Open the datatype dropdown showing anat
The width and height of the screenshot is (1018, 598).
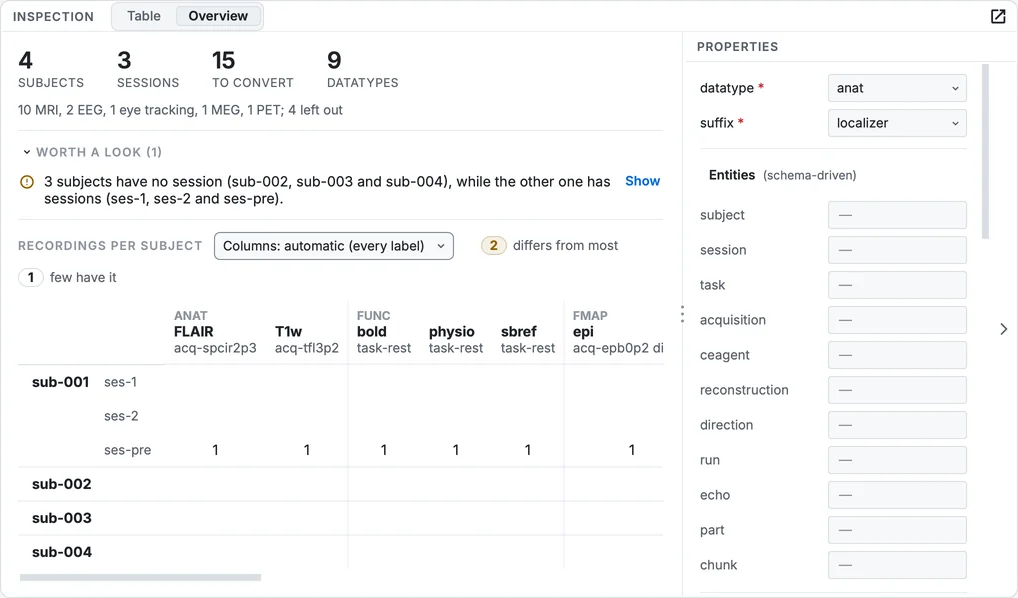[x=897, y=88]
